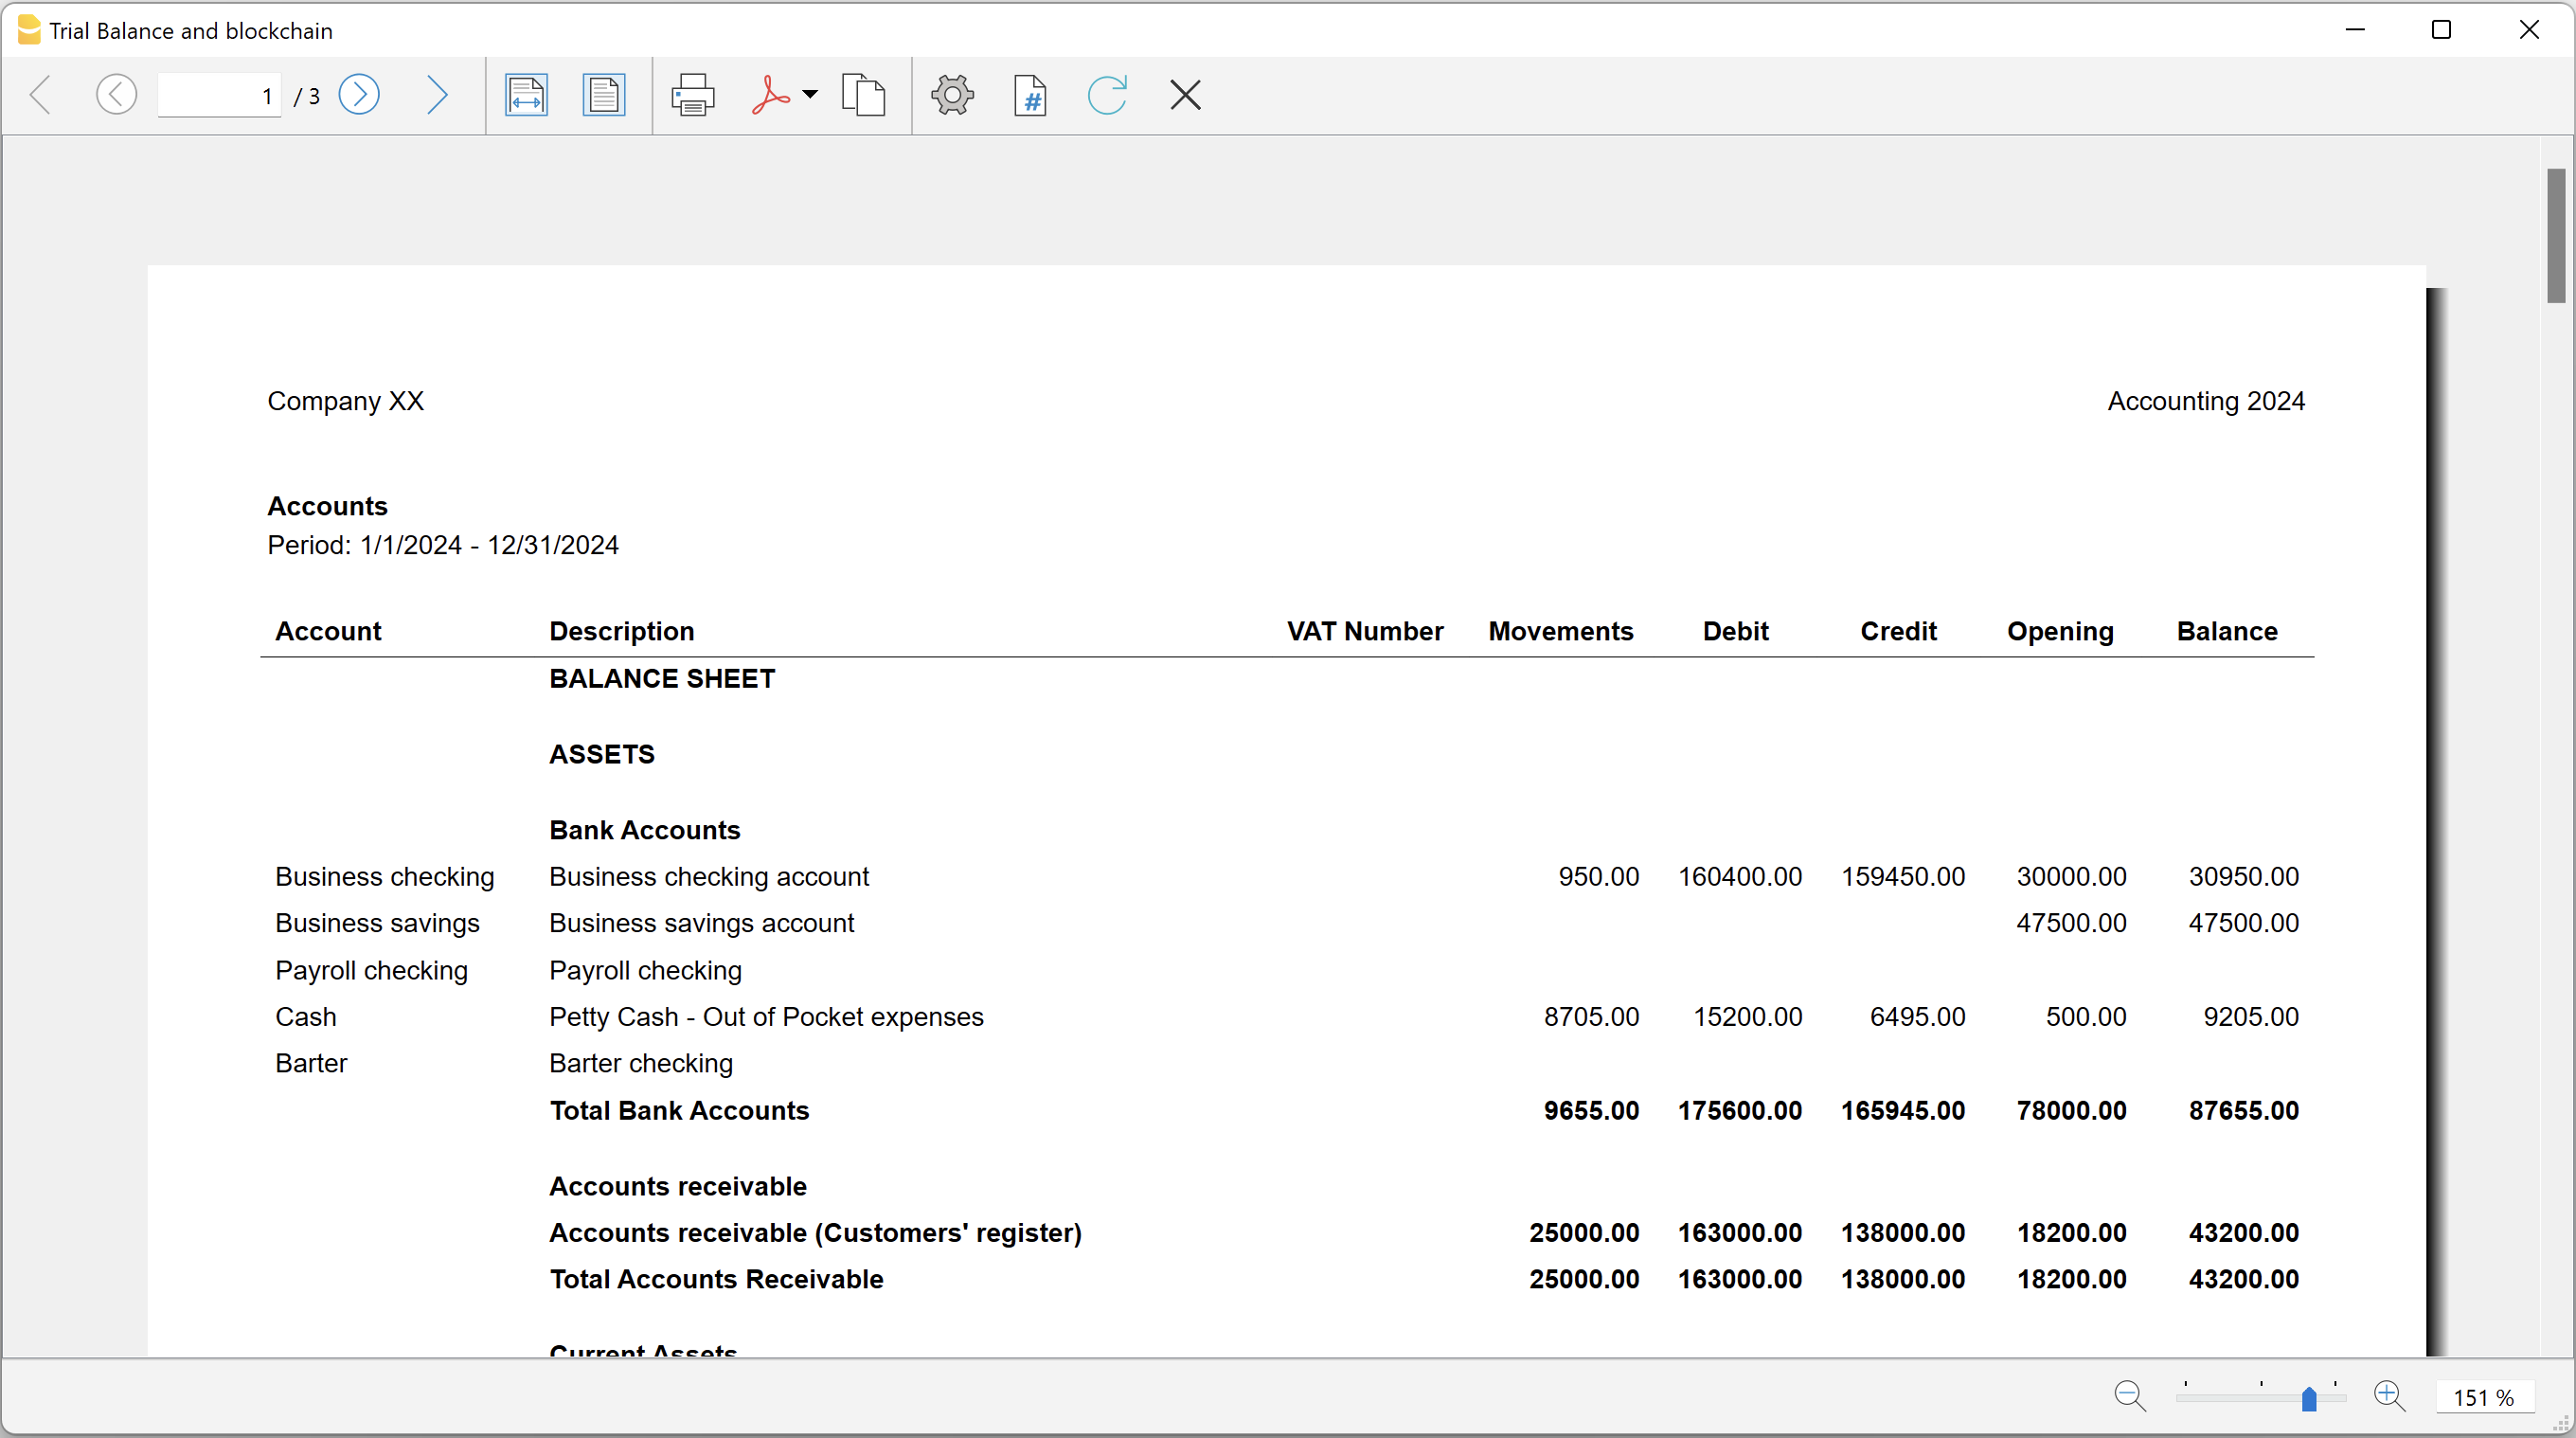Viewport: 2576px width, 1438px height.
Task: Go to next page circled arrow
Action: (359, 96)
